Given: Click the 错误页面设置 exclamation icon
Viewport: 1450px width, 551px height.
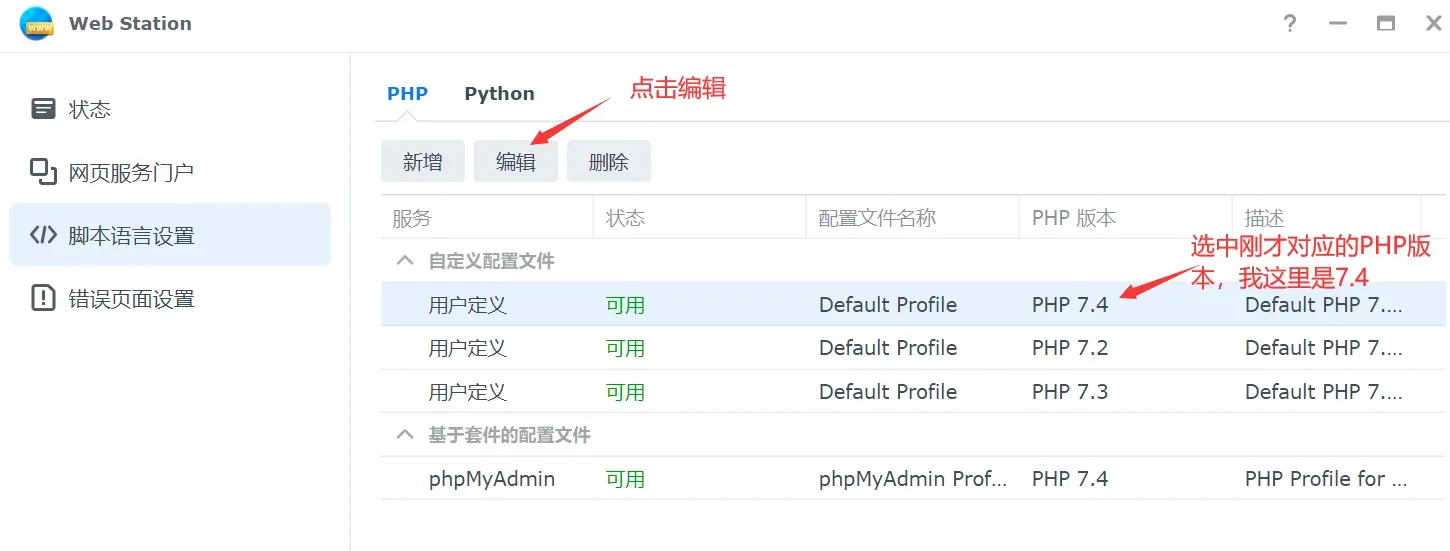Looking at the screenshot, I should pyautogui.click(x=43, y=298).
